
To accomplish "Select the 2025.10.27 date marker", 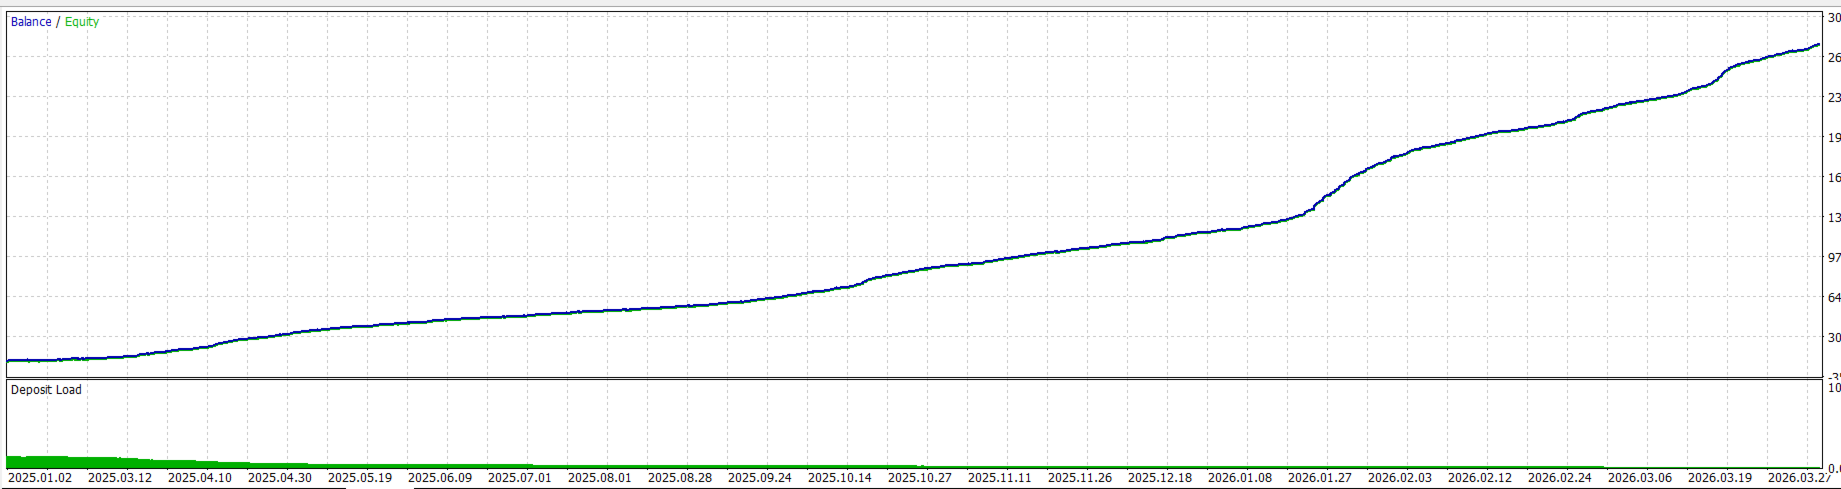I will (920, 478).
